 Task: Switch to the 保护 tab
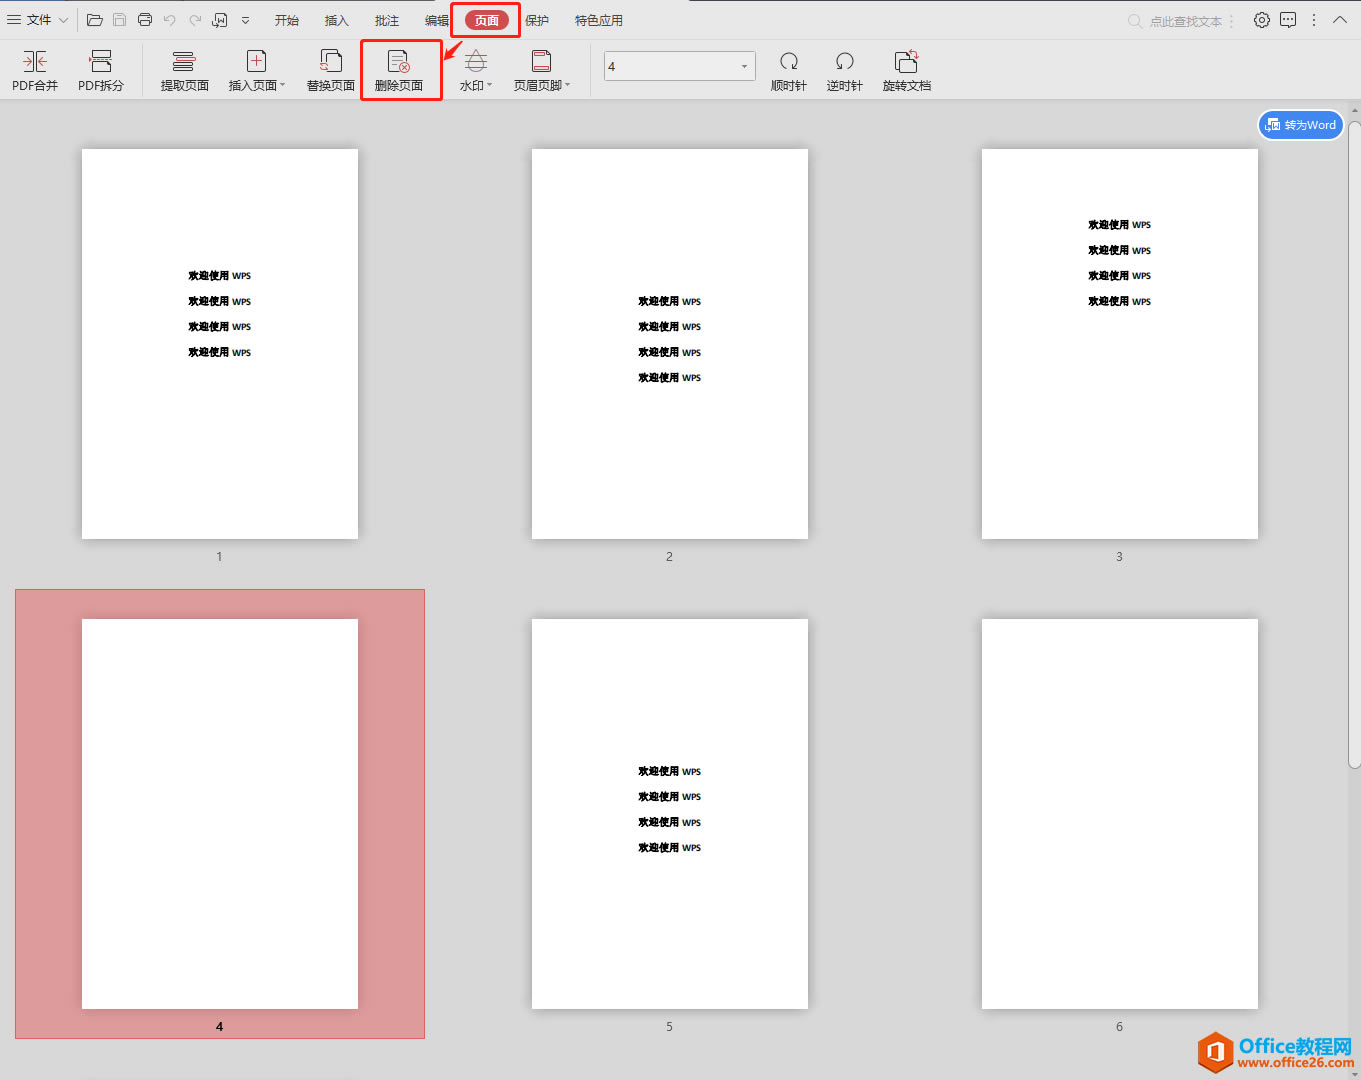[x=537, y=20]
